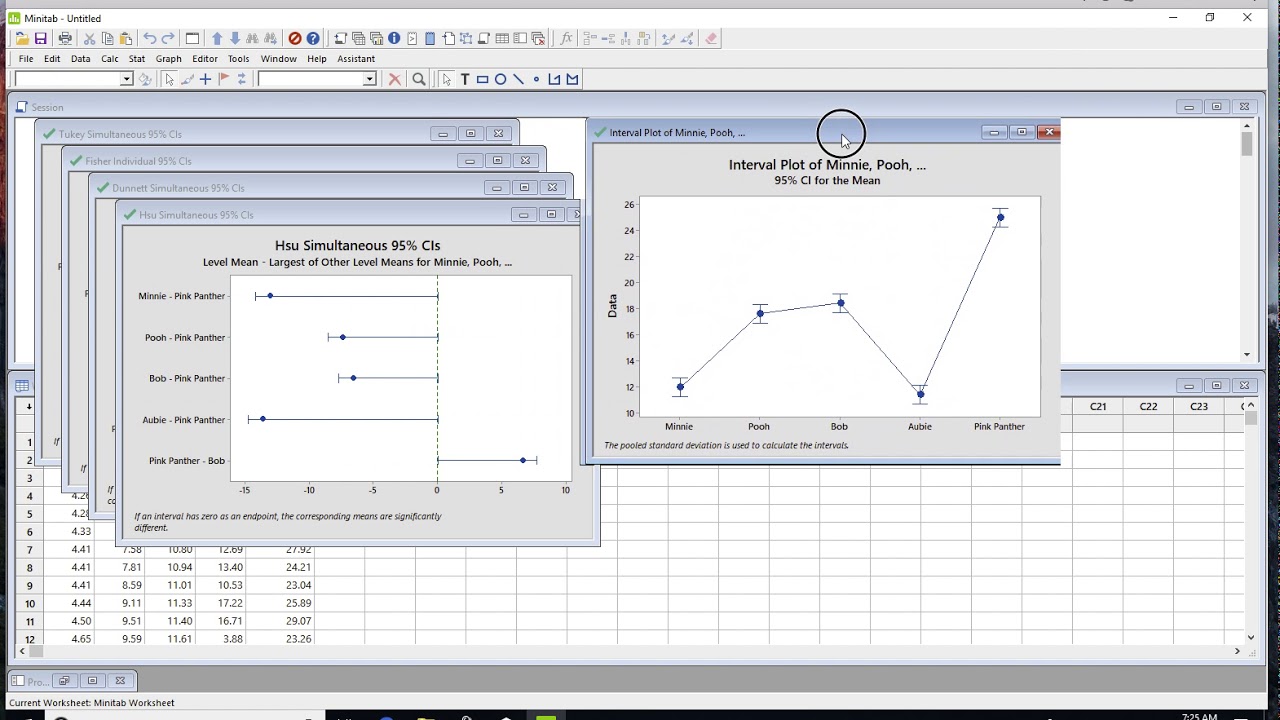Select worksheet cell containing 29.07
1280x720 pixels.
[x=282, y=621]
